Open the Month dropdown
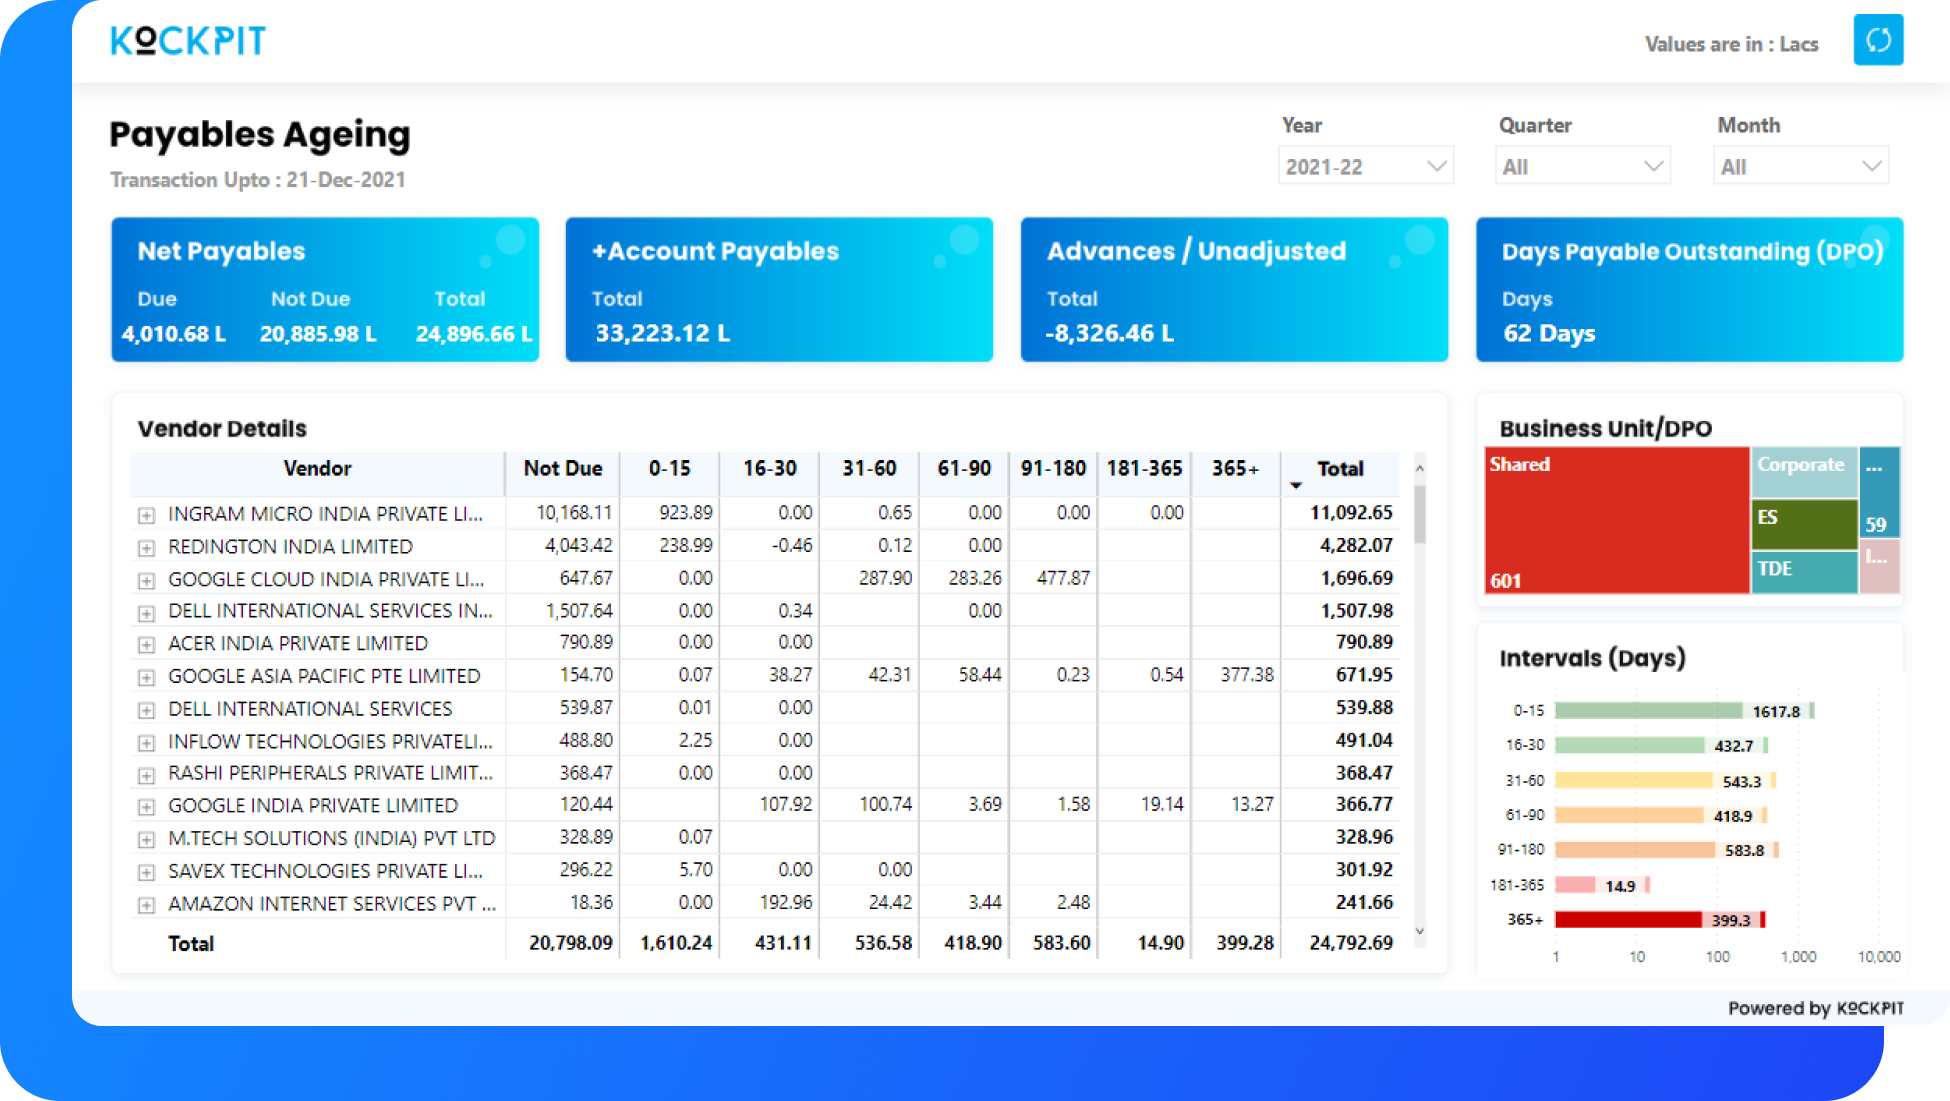This screenshot has height=1101, width=1950. pyautogui.click(x=1801, y=167)
